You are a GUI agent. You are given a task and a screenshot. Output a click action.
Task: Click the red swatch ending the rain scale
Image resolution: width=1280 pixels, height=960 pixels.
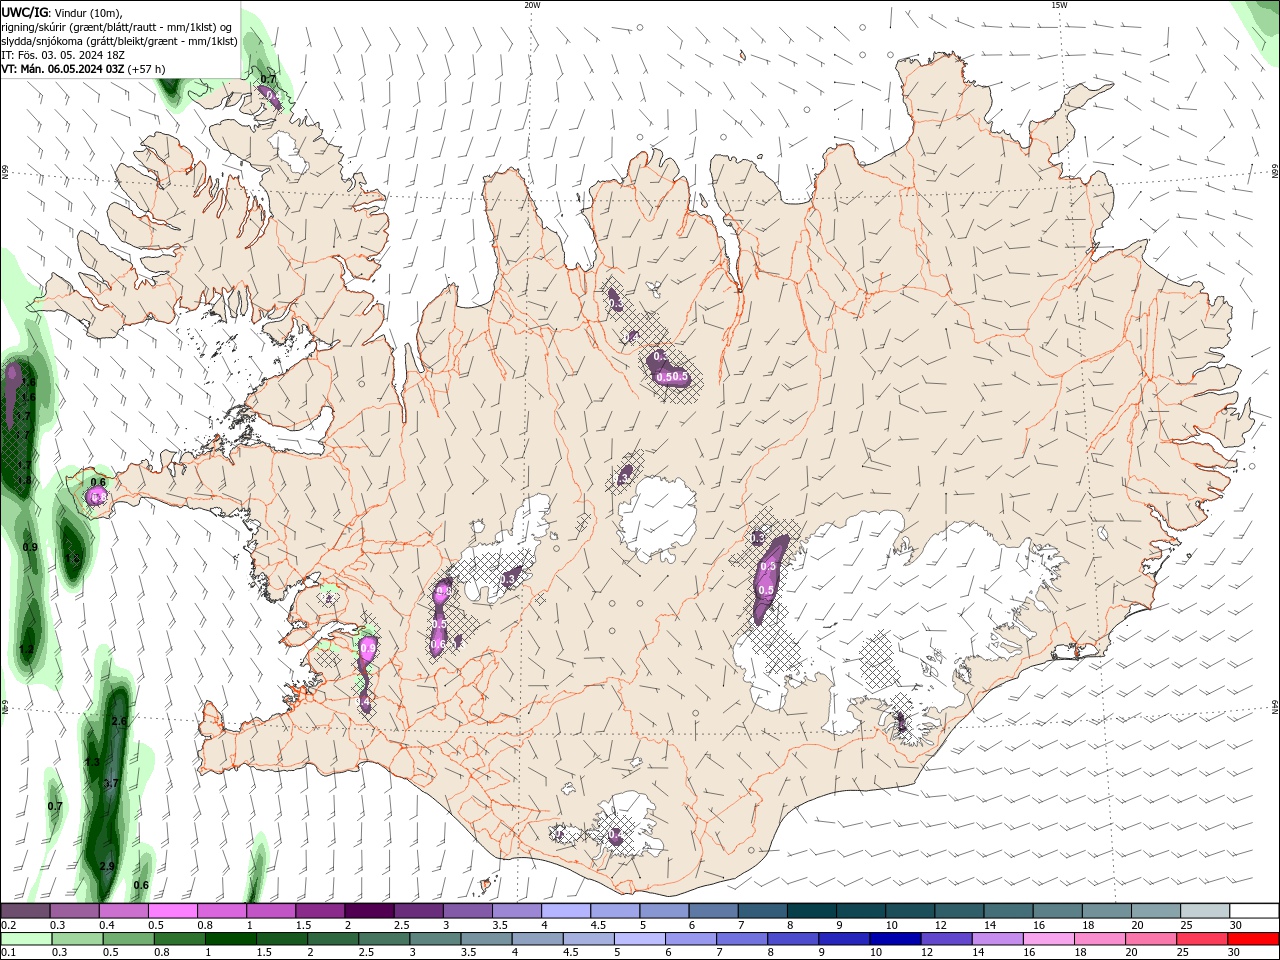tap(1254, 939)
